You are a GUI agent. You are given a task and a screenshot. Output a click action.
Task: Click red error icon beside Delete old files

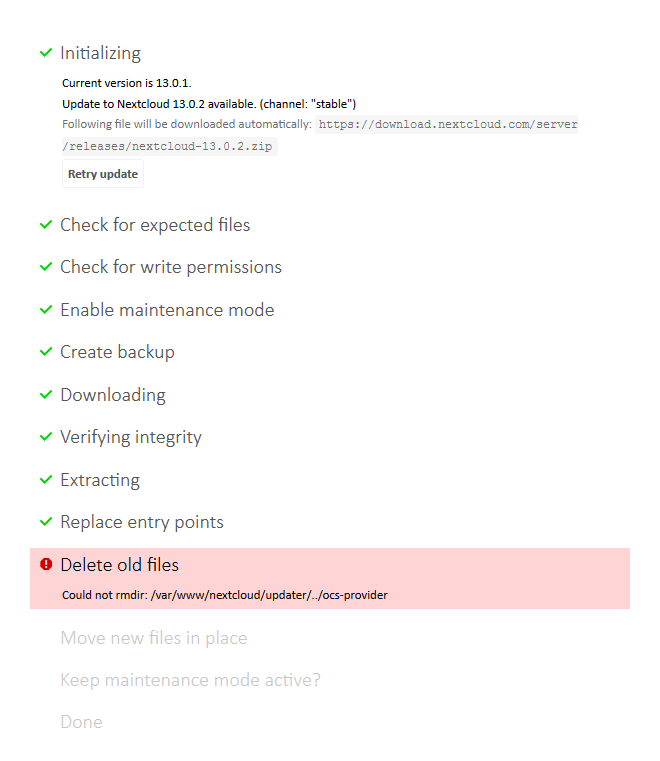[x=46, y=564]
